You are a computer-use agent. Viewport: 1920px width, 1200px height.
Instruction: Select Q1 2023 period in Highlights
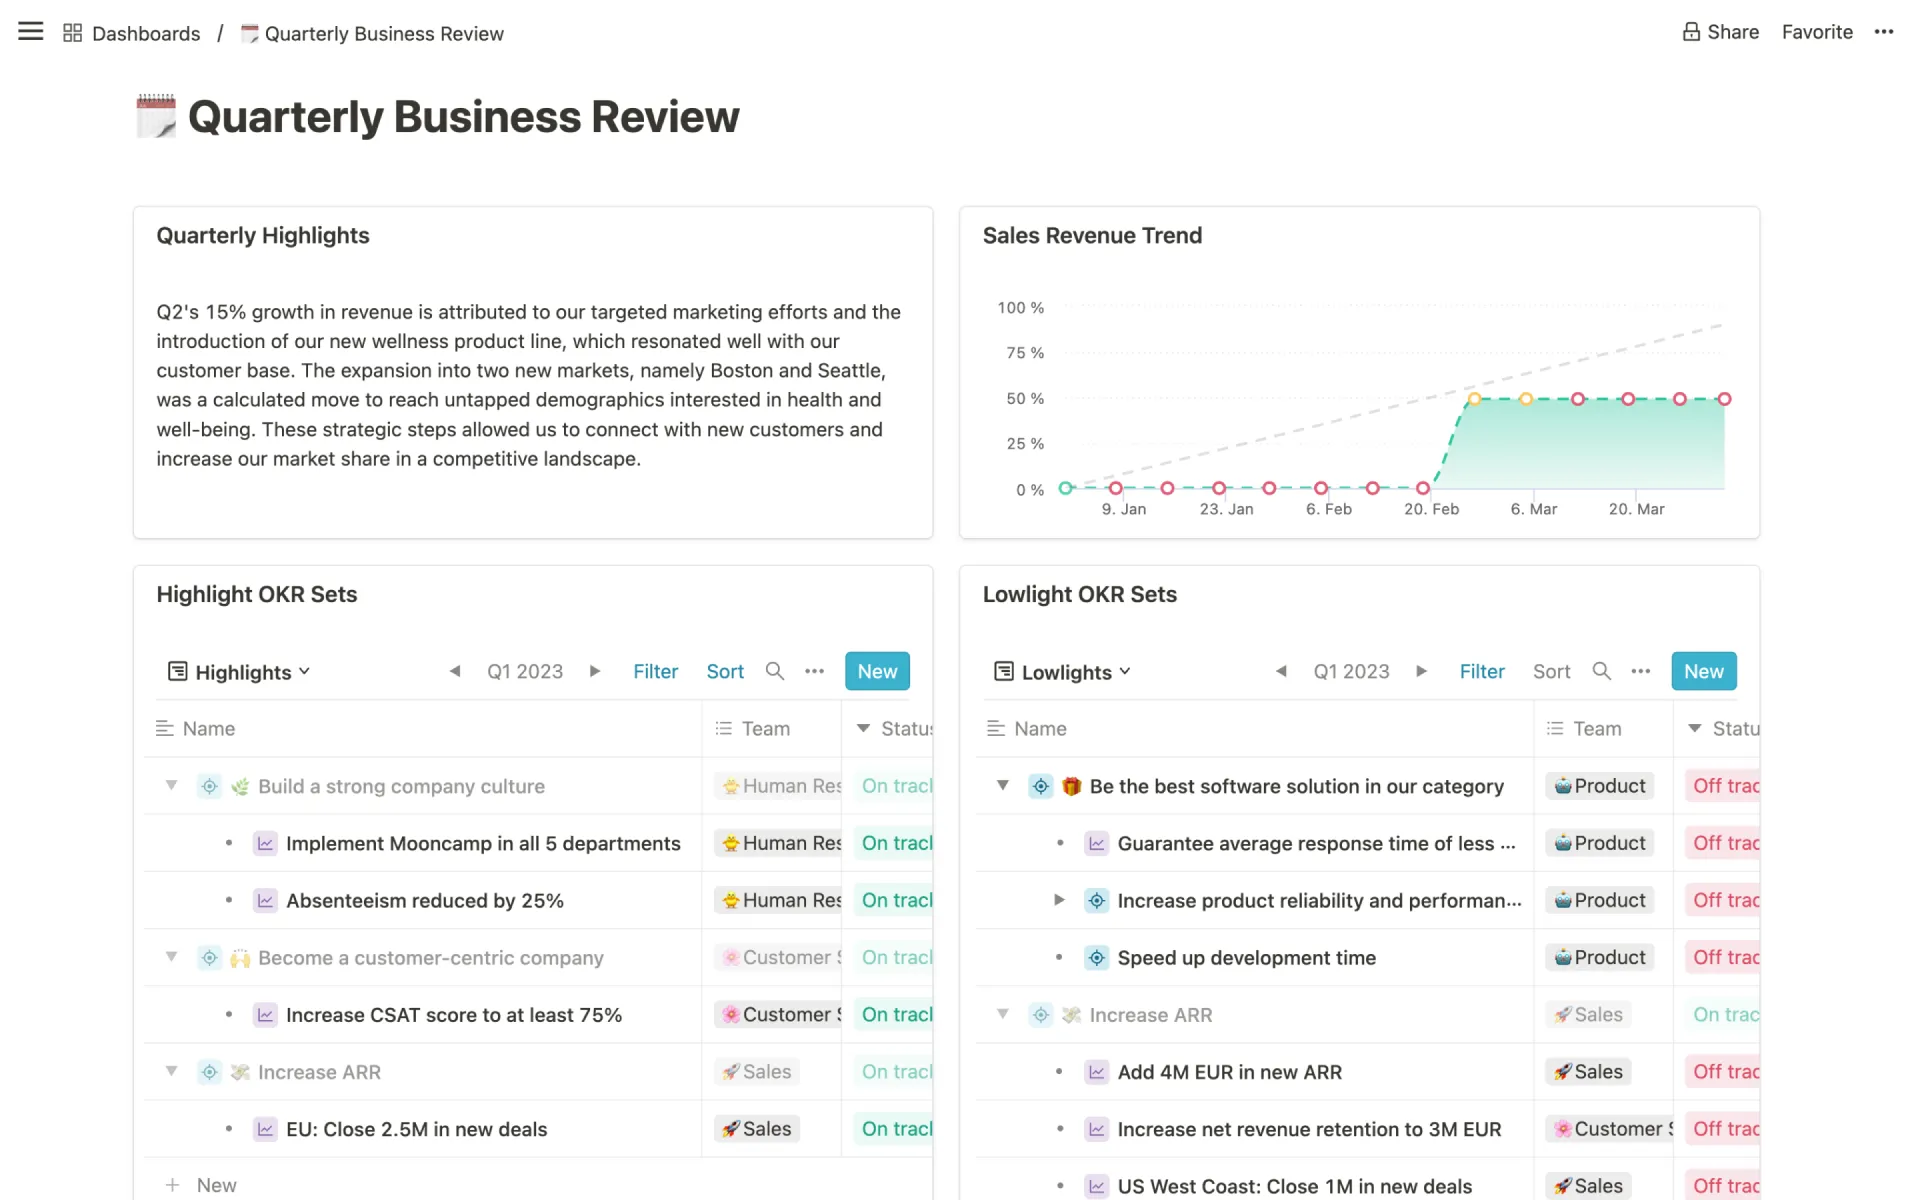coord(525,672)
